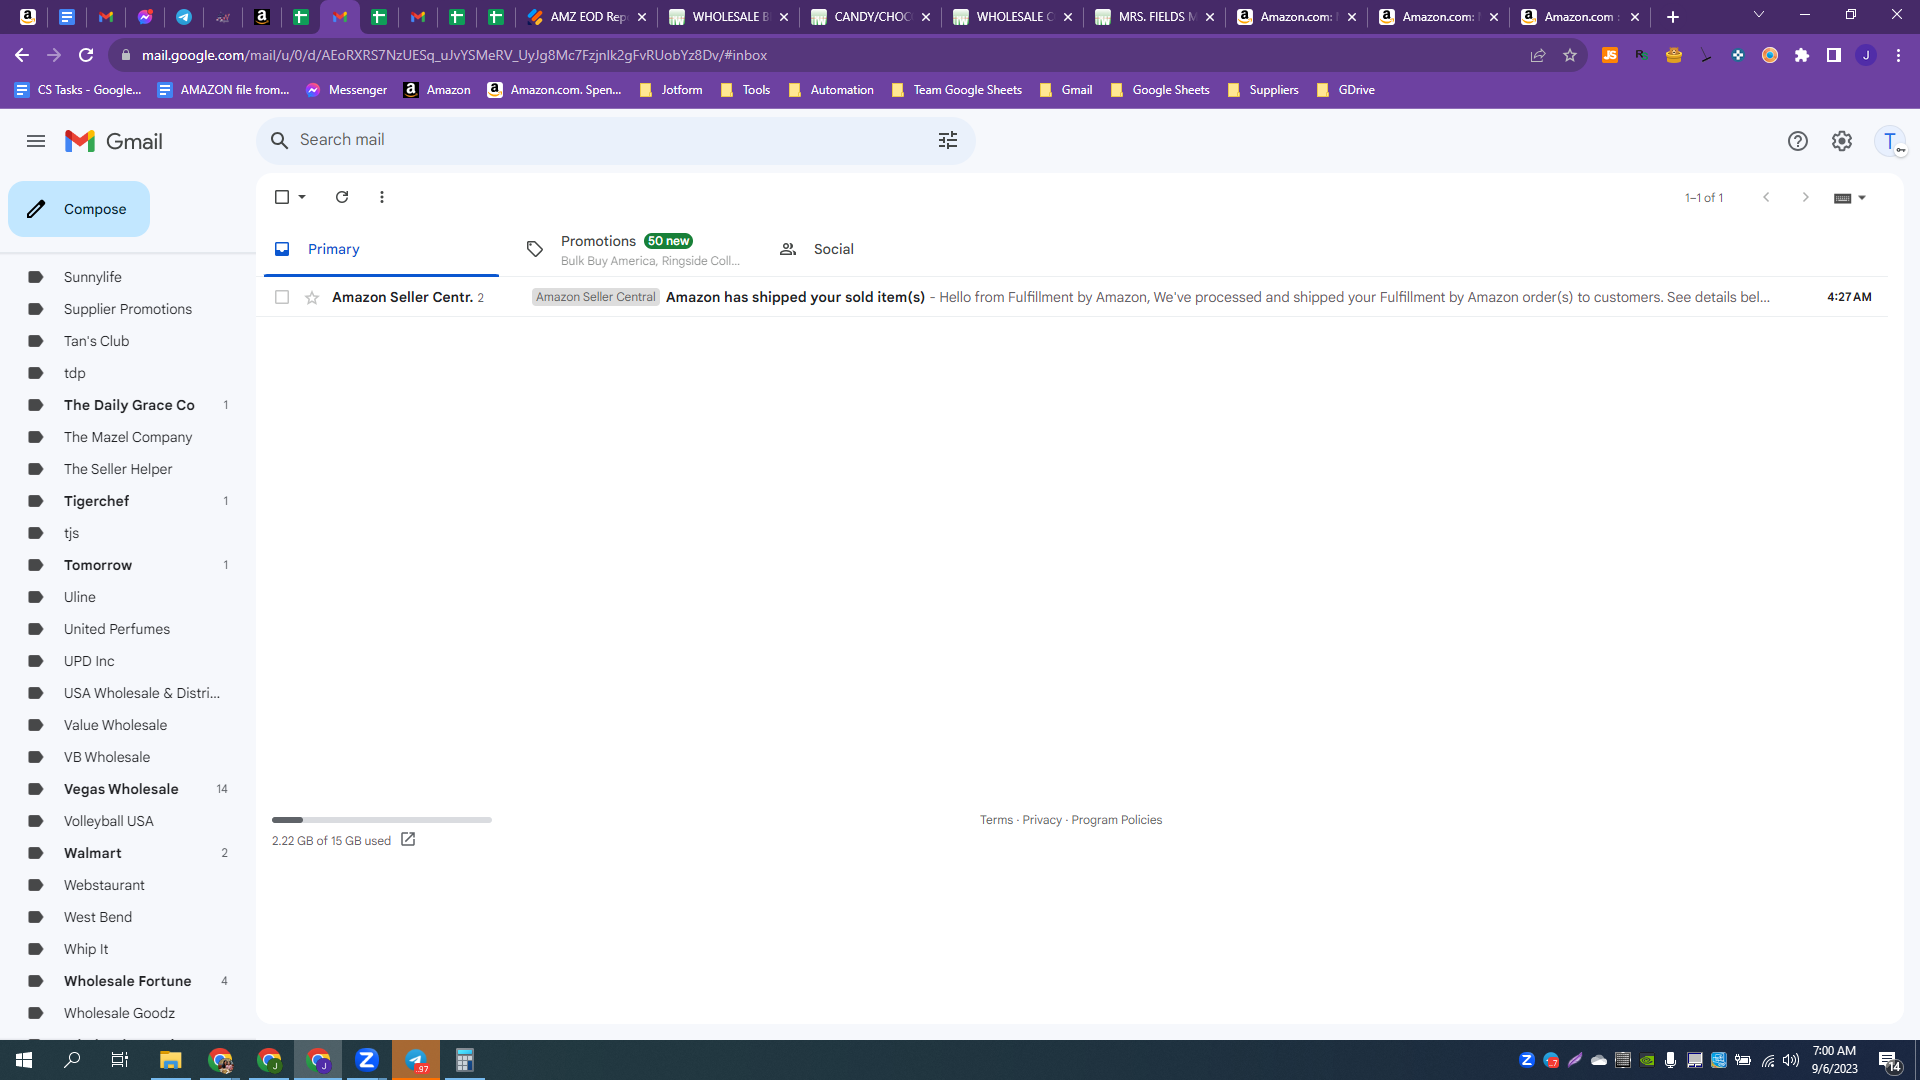Open the Automation bookmark folder
The width and height of the screenshot is (1920, 1080).
[831, 90]
